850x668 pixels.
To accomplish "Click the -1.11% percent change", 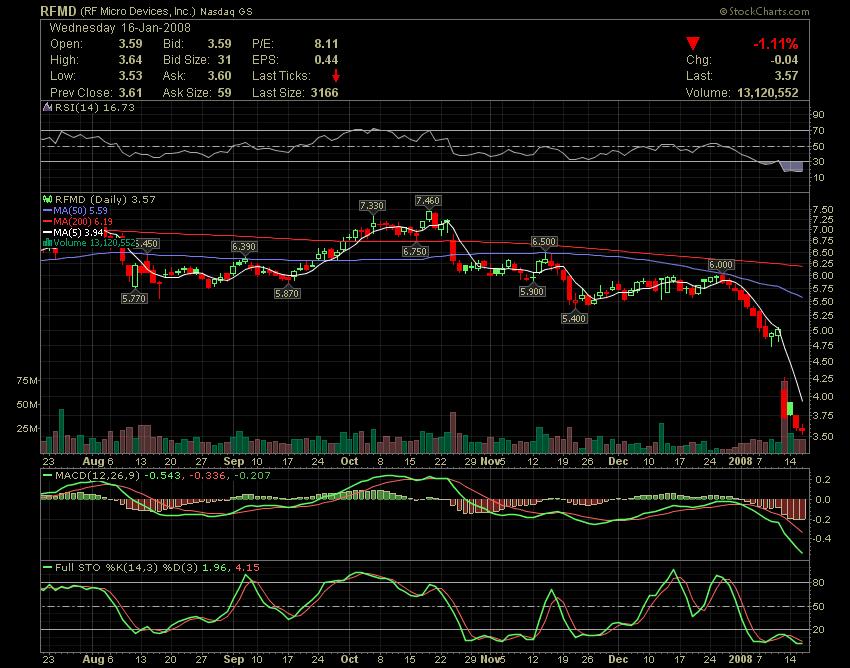I will tap(776, 44).
